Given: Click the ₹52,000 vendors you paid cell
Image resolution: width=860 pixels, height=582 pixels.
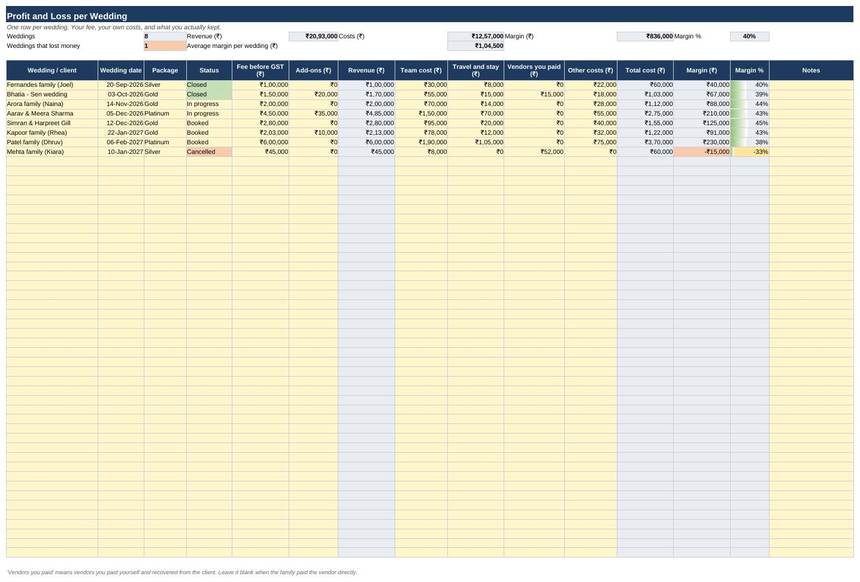Looking at the screenshot, I should tap(534, 151).
